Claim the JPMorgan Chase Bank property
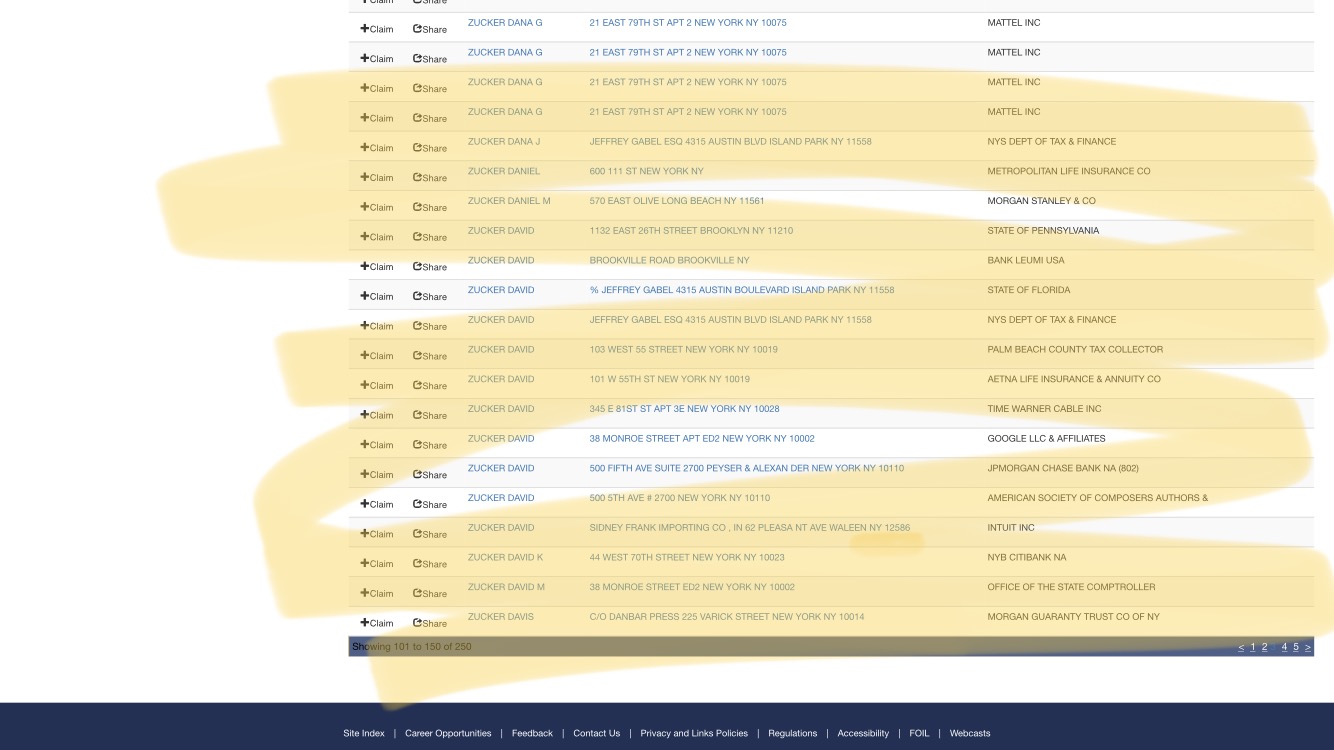This screenshot has width=1334, height=750. (x=377, y=474)
